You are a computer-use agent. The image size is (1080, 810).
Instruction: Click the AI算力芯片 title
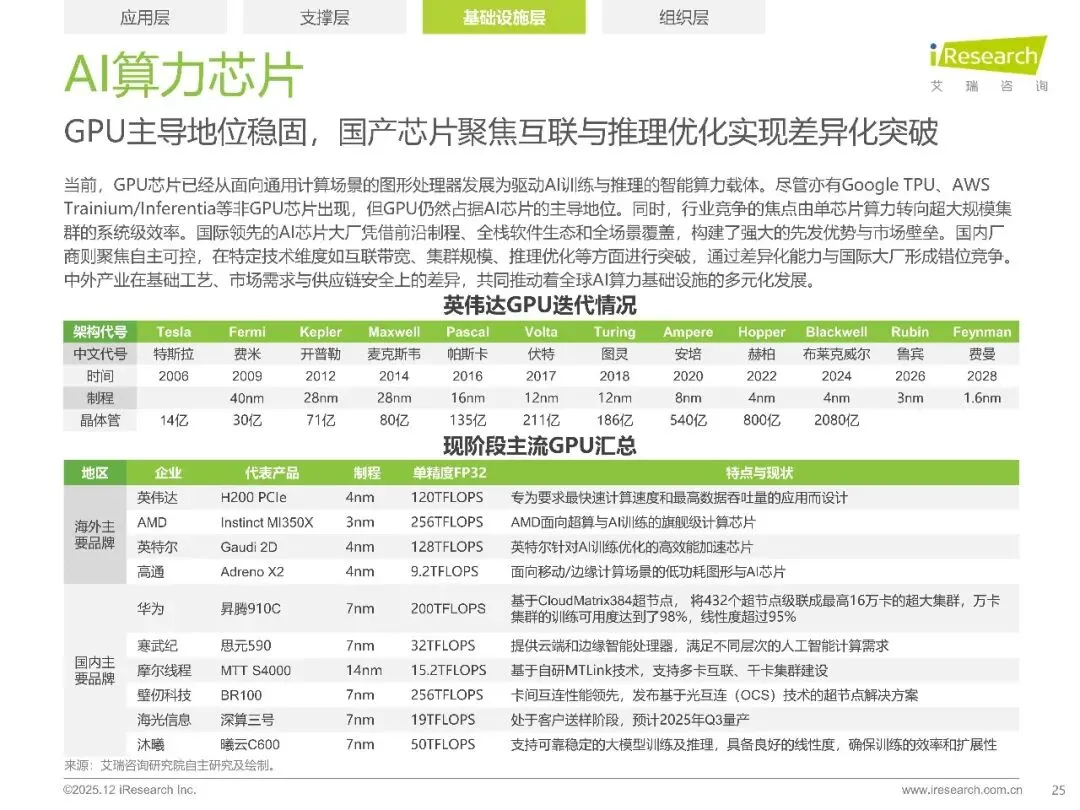pyautogui.click(x=184, y=74)
